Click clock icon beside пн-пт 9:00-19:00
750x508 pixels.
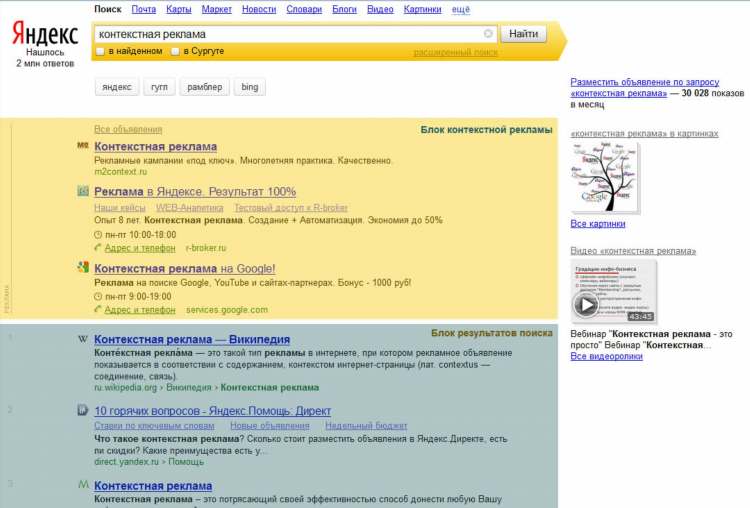(98, 297)
